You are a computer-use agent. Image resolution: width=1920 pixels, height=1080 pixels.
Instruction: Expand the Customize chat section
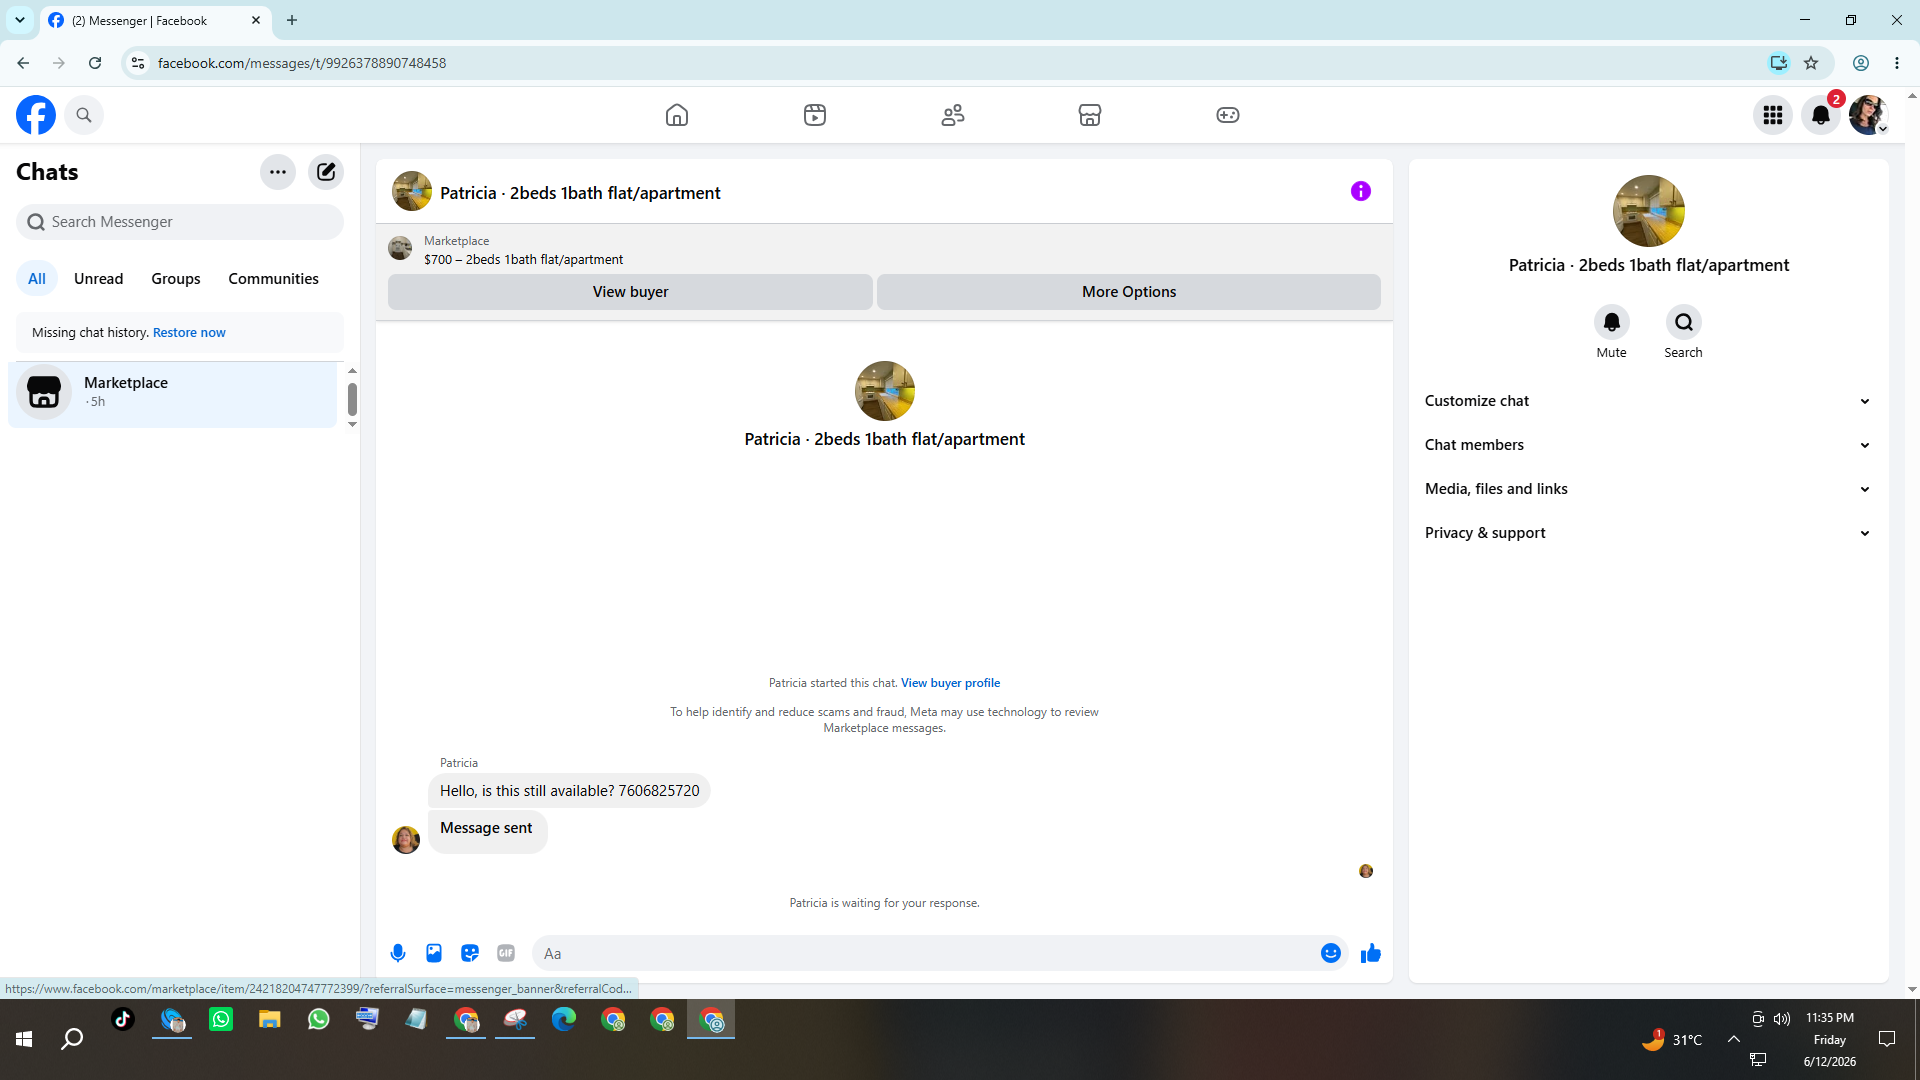(1648, 401)
